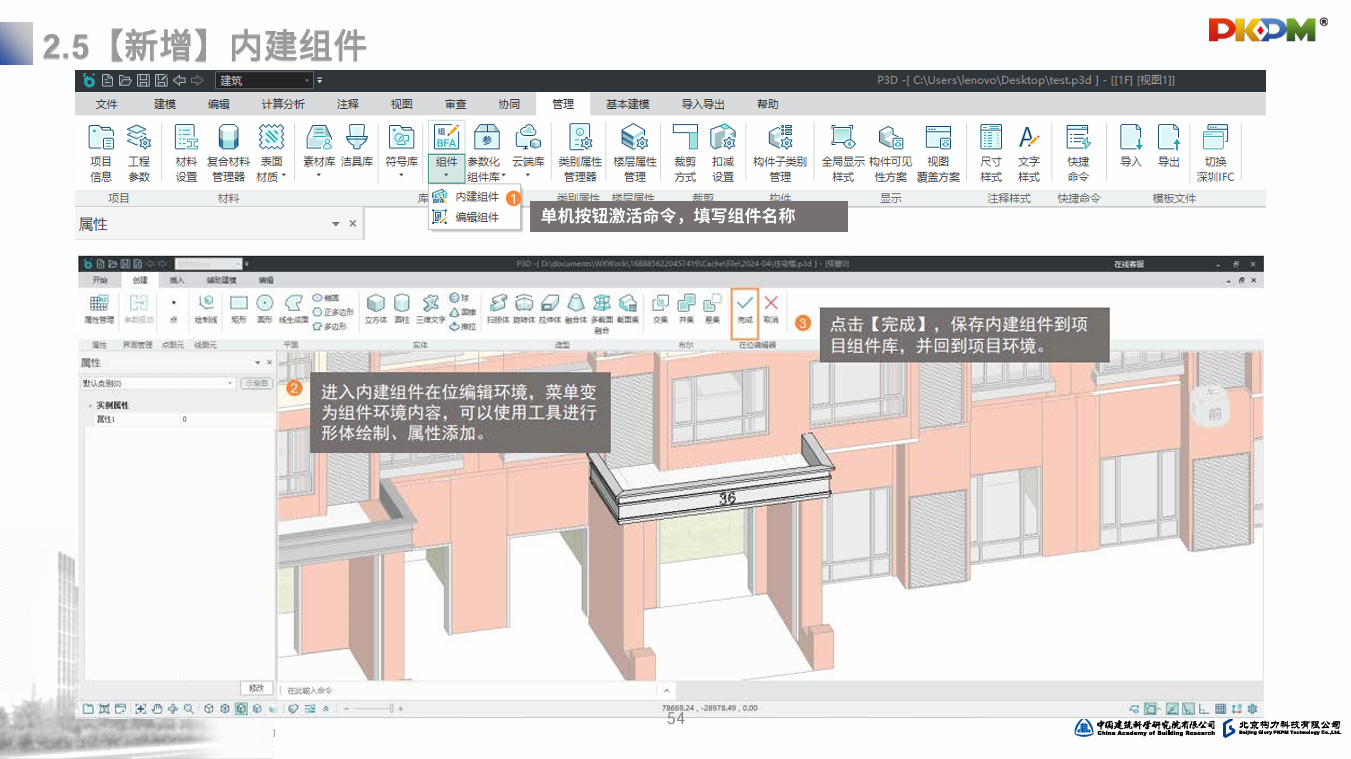Apply the 并集 boolean operation

click(686, 308)
